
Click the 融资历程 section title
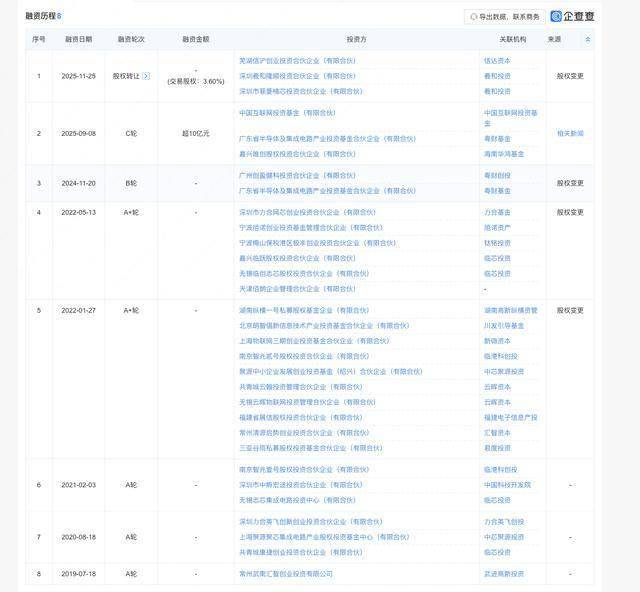tap(40, 17)
